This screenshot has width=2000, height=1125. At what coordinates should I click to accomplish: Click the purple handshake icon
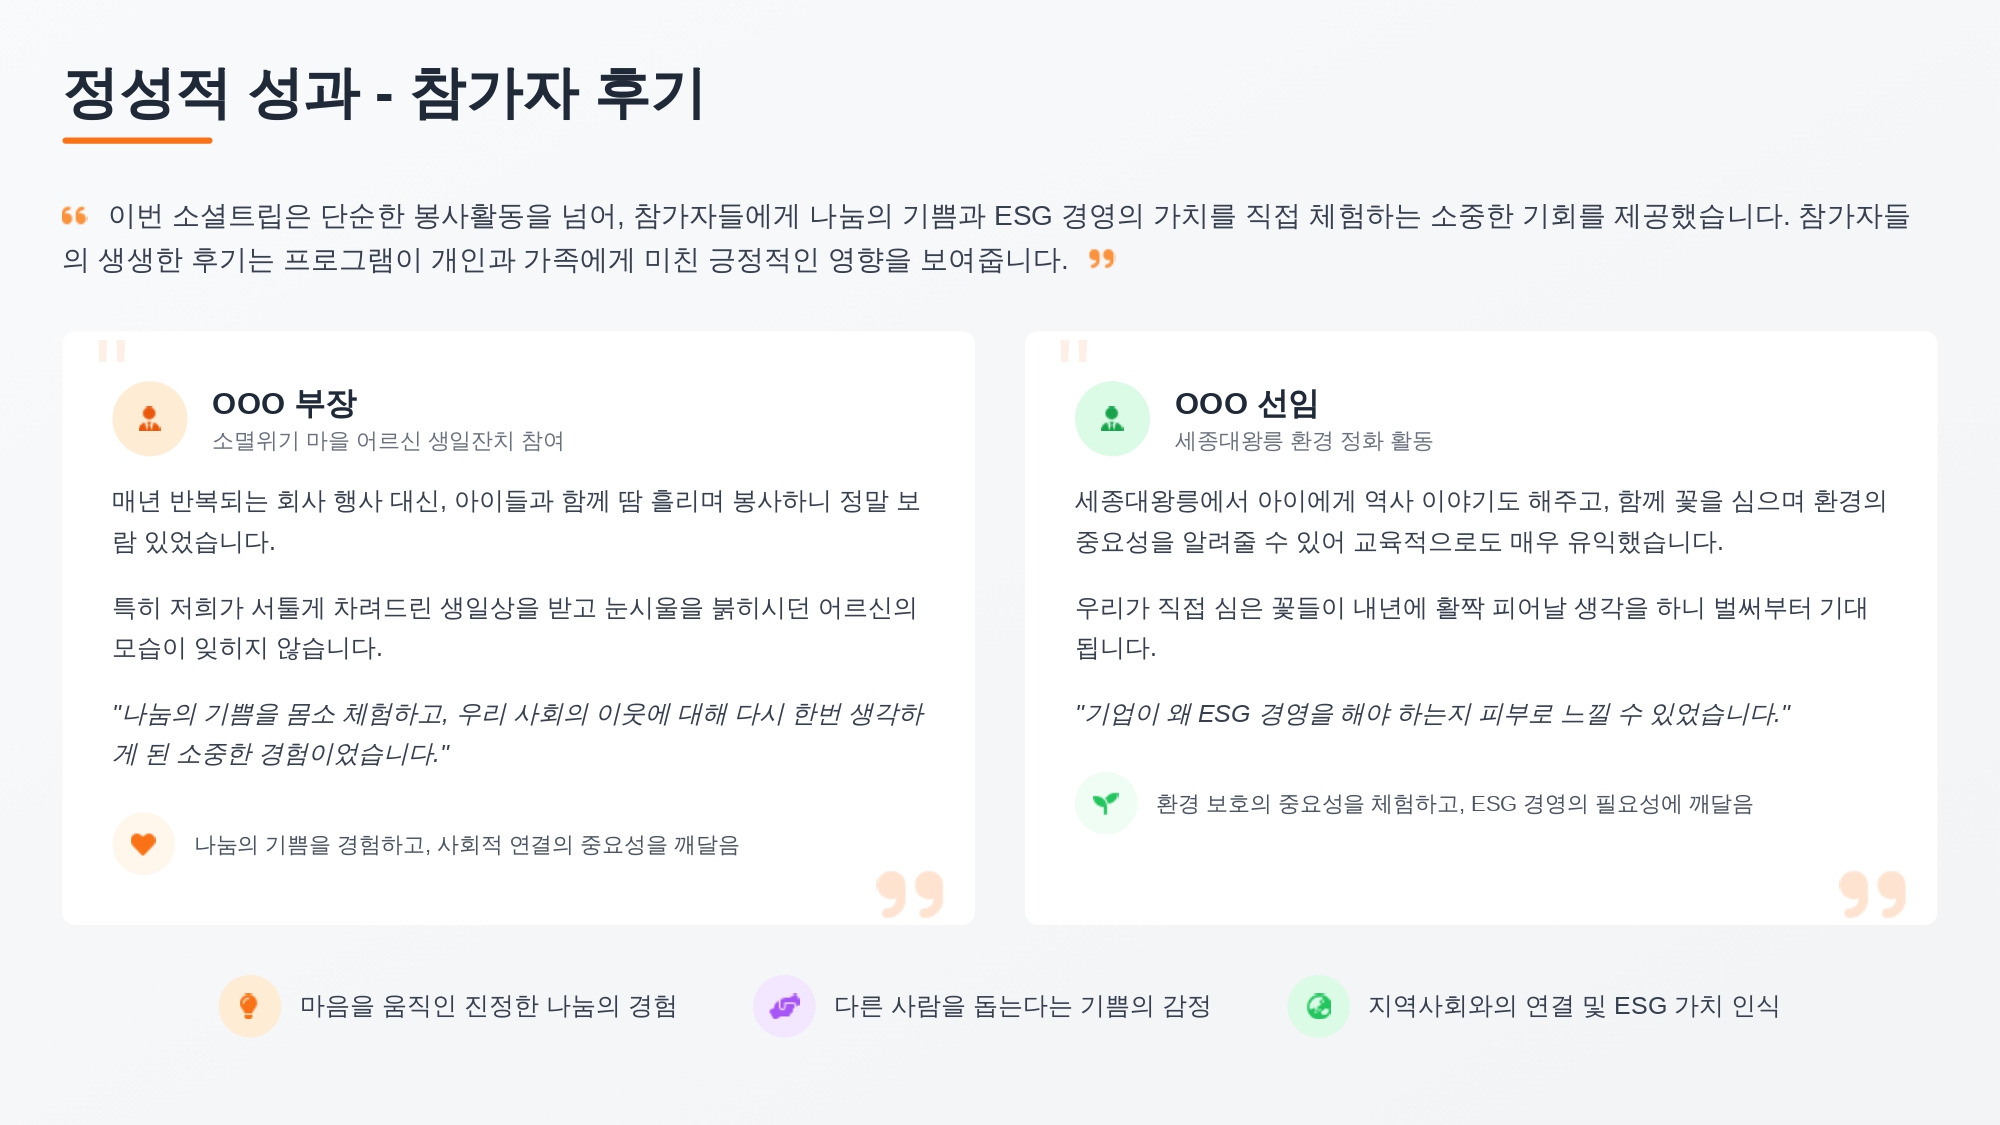point(784,1006)
